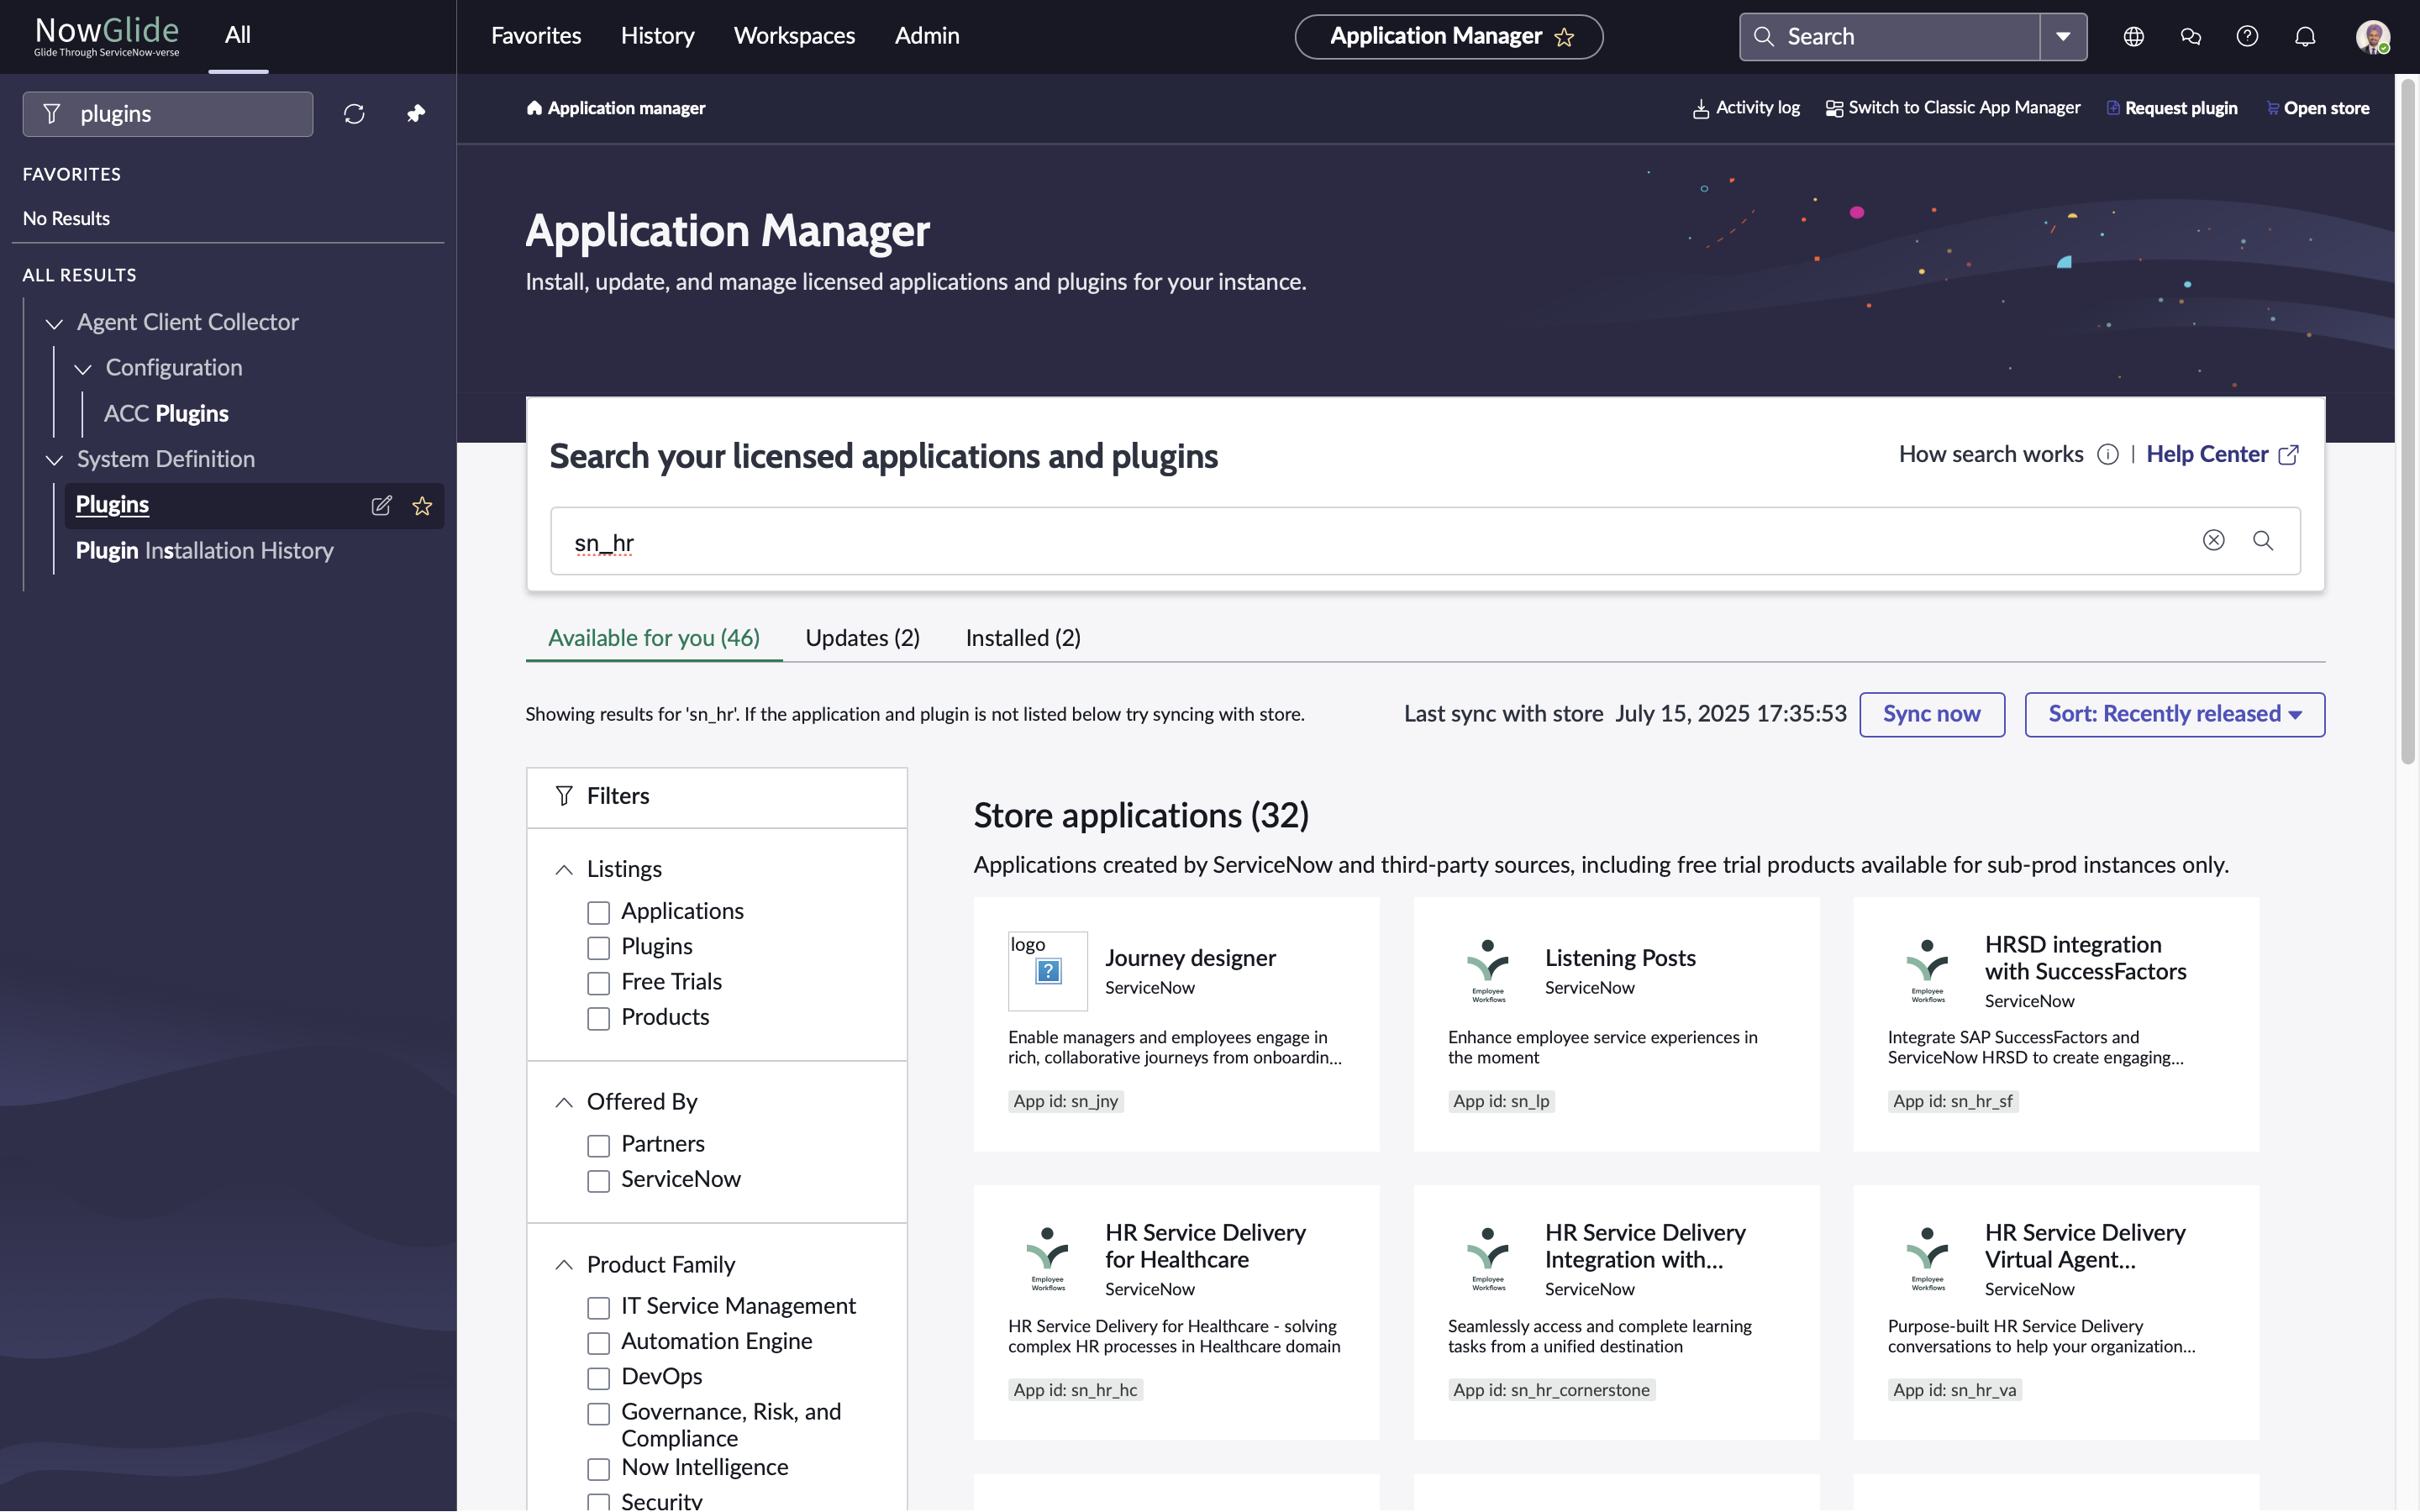Show the How search works info icon

[2107, 455]
